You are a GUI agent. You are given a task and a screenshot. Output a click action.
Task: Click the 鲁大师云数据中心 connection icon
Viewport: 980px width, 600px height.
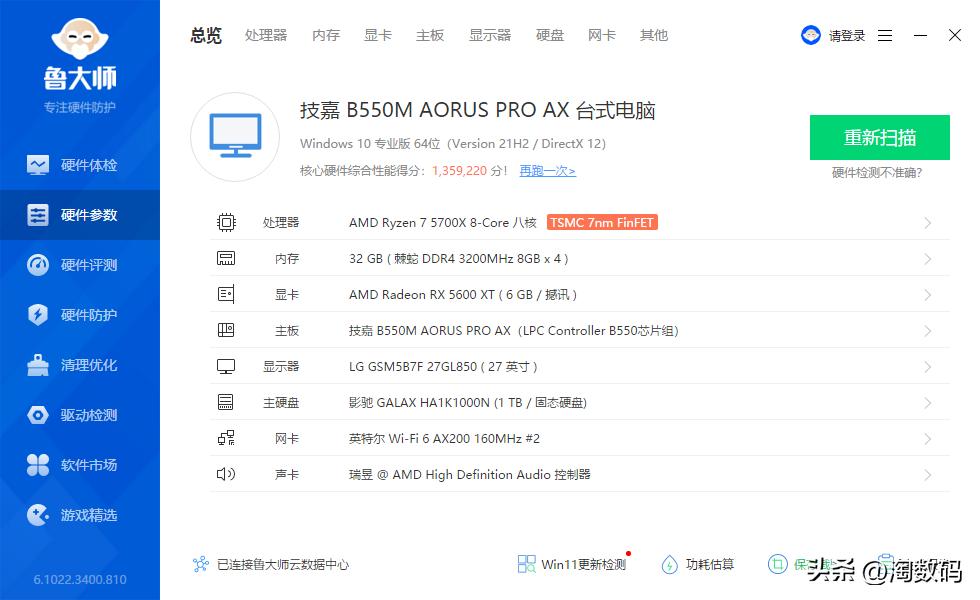tap(200, 564)
